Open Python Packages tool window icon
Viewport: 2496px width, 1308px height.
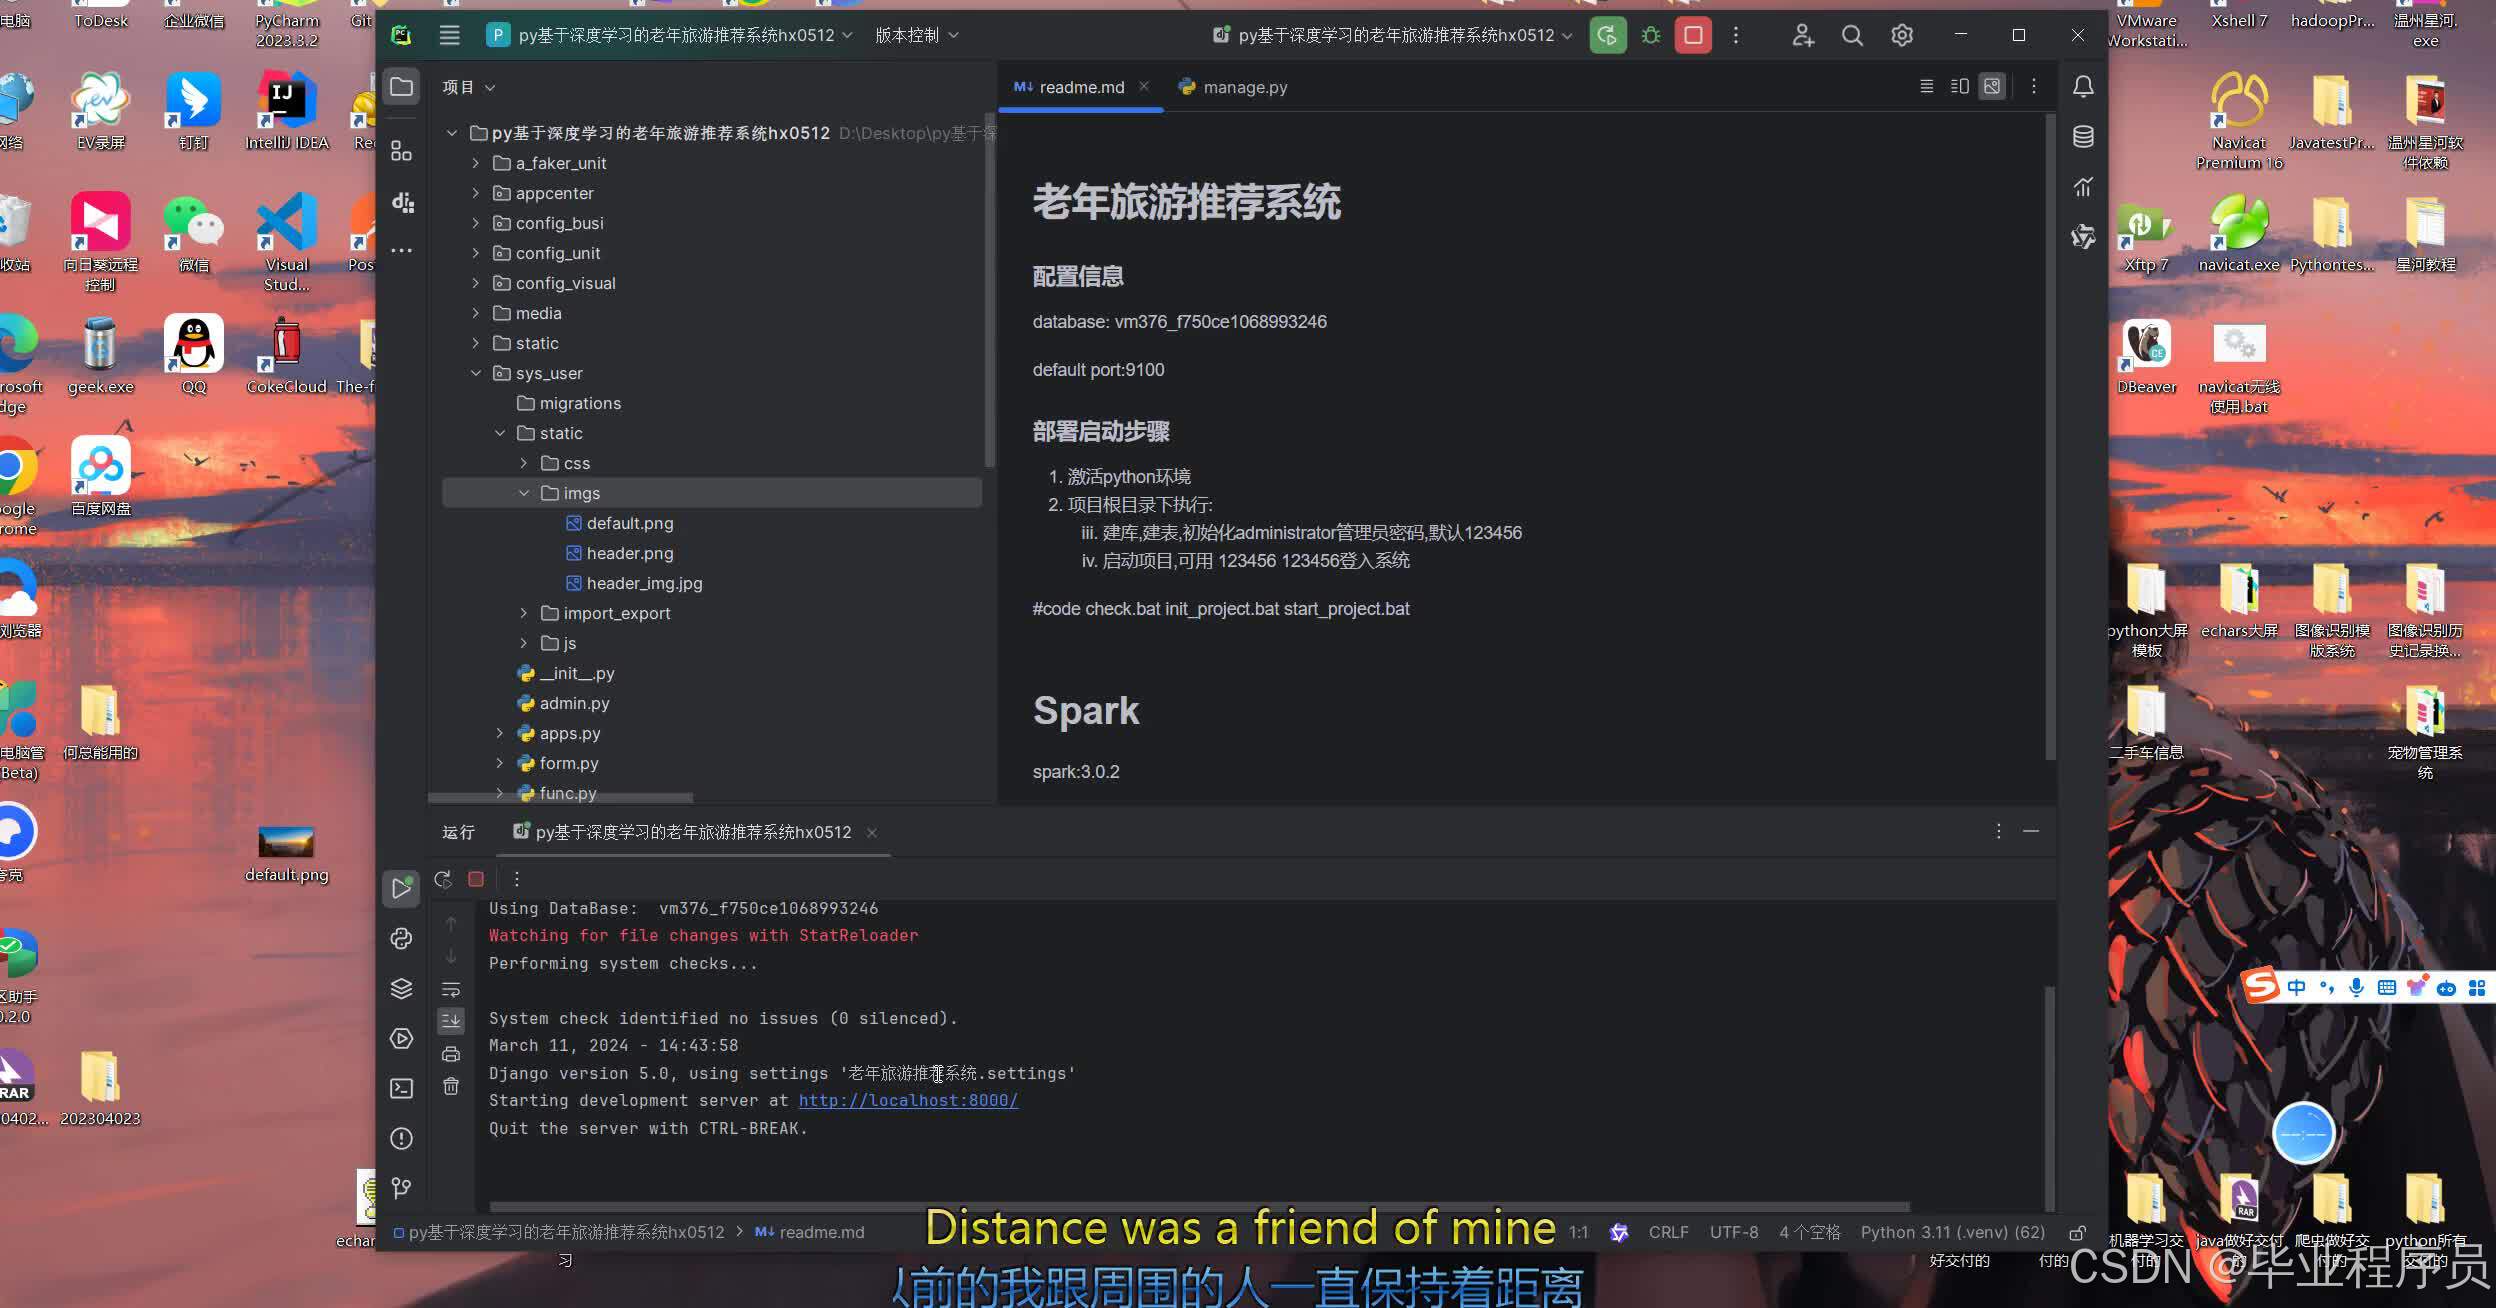coord(401,989)
